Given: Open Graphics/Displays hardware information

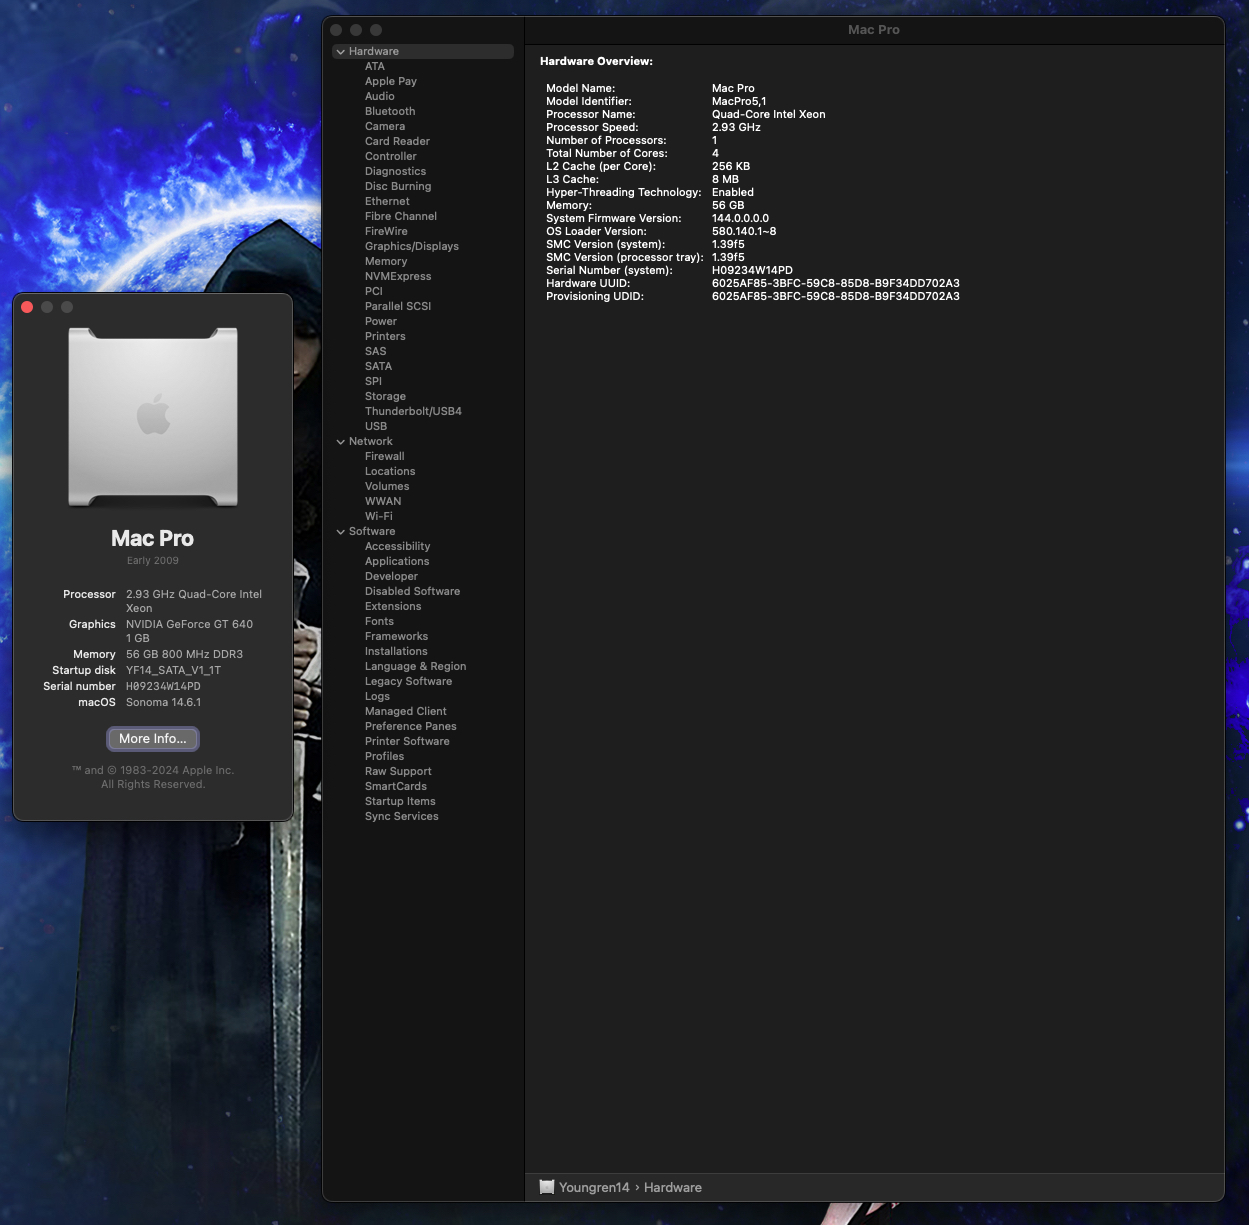Looking at the screenshot, I should (x=412, y=246).
